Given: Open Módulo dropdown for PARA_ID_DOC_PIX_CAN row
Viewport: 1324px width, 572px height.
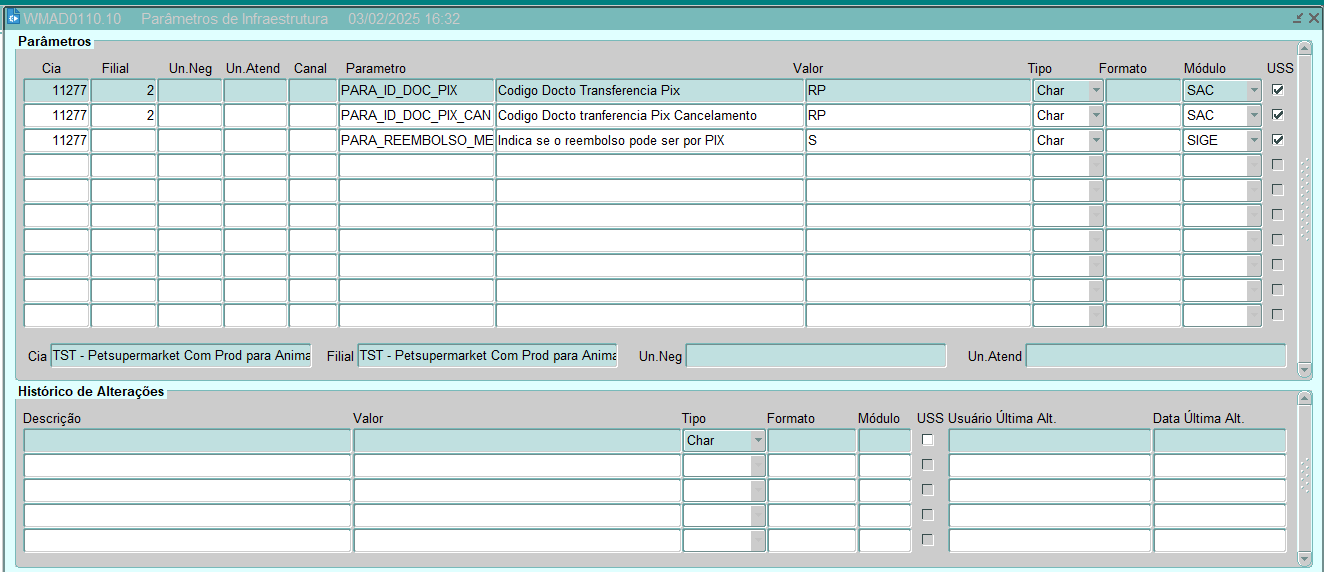Looking at the screenshot, I should 1253,115.
